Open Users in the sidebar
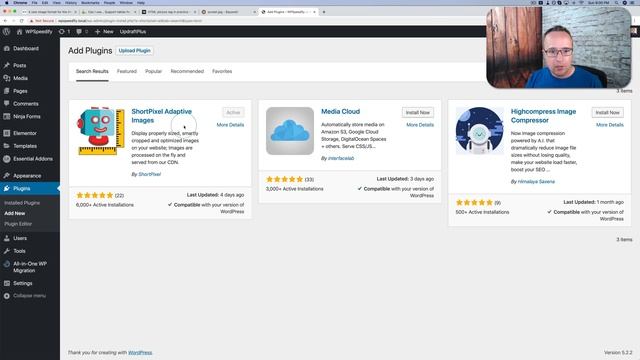 point(20,238)
